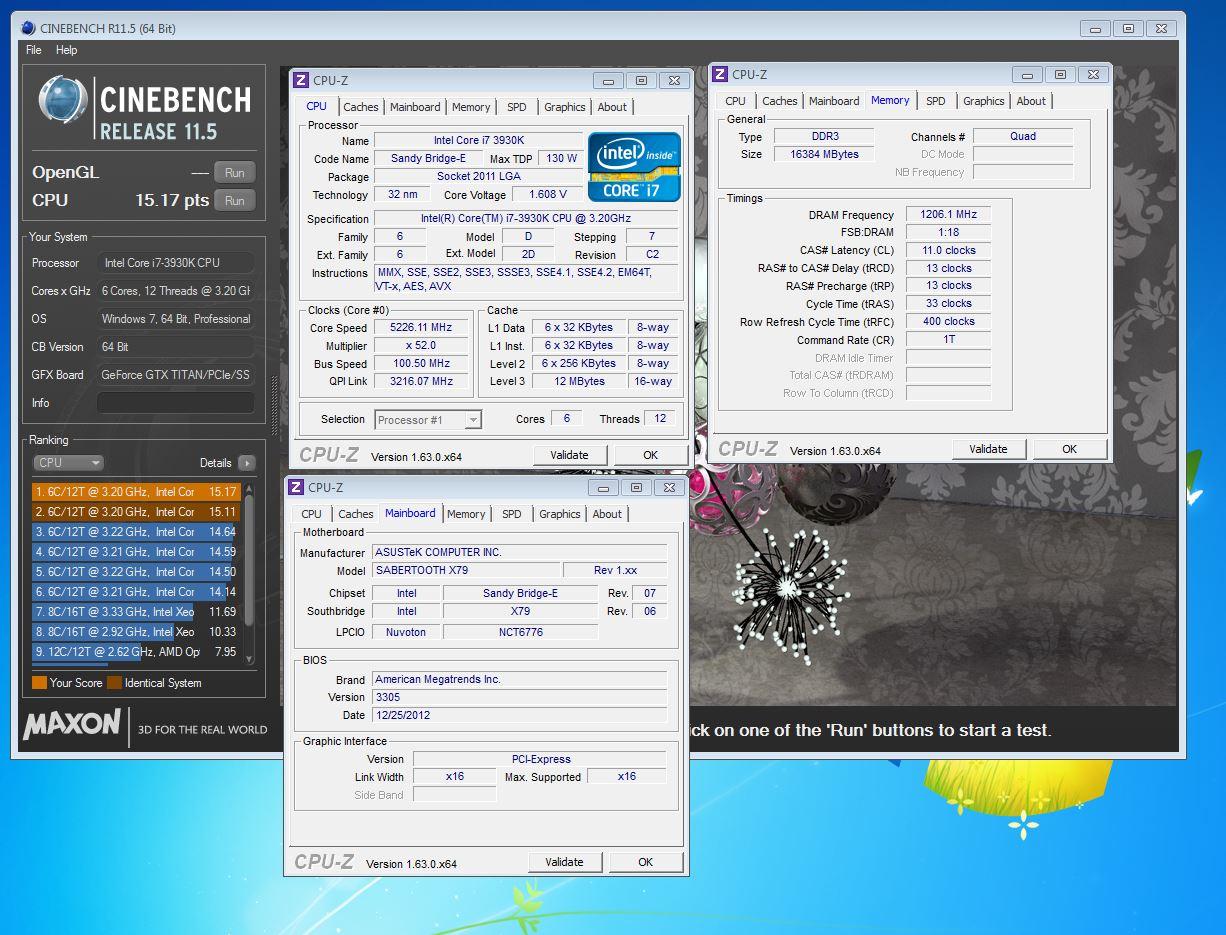Click Validate in the CPU tab window
Image resolution: width=1226 pixels, height=935 pixels.
[569, 455]
